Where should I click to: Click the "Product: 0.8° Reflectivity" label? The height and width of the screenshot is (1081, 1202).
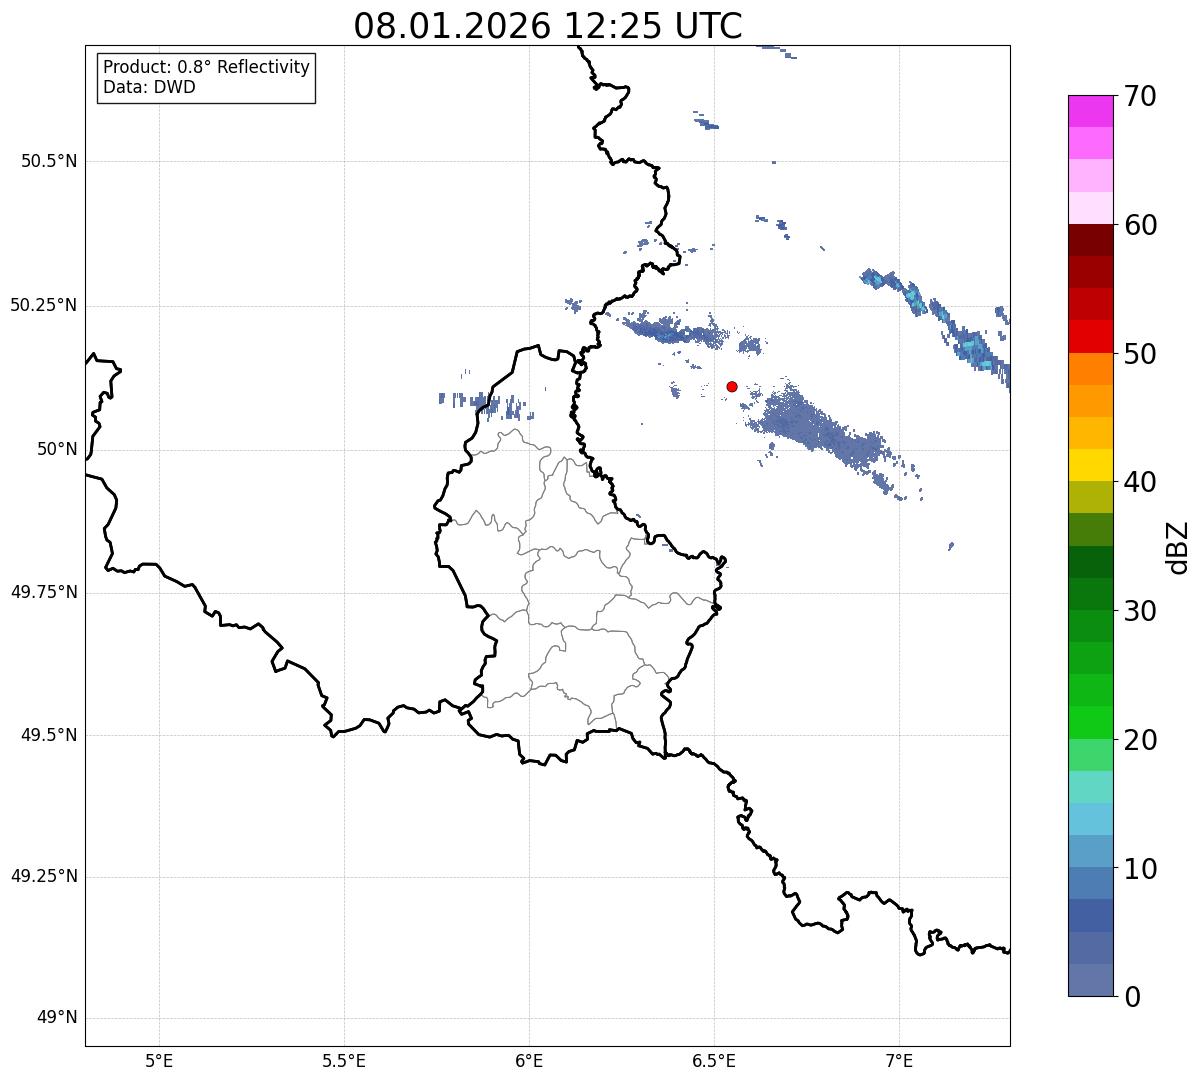click(207, 67)
